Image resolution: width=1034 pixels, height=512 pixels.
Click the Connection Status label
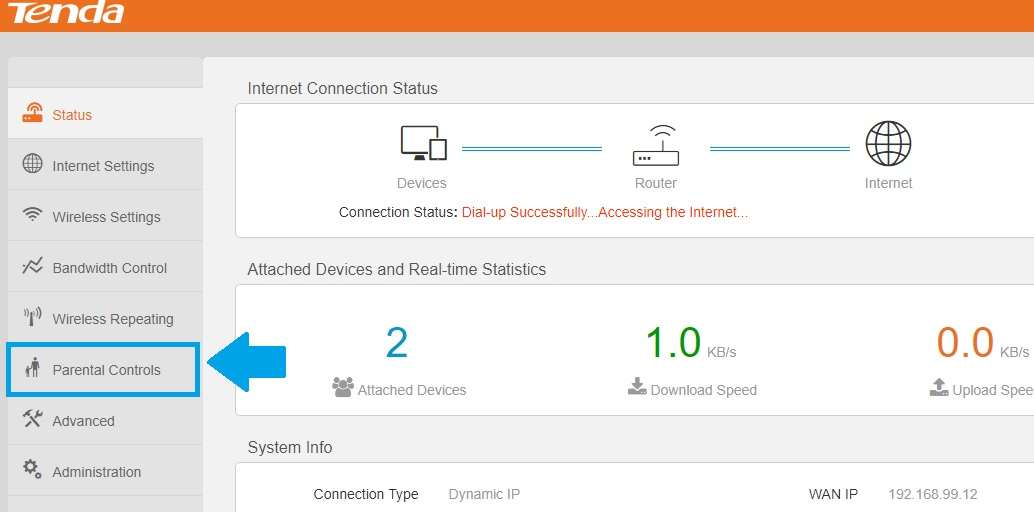coord(398,212)
